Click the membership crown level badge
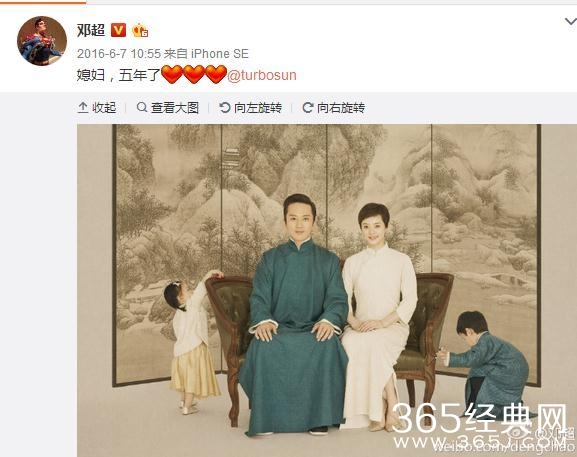The width and height of the screenshot is (577, 457). tap(140, 31)
